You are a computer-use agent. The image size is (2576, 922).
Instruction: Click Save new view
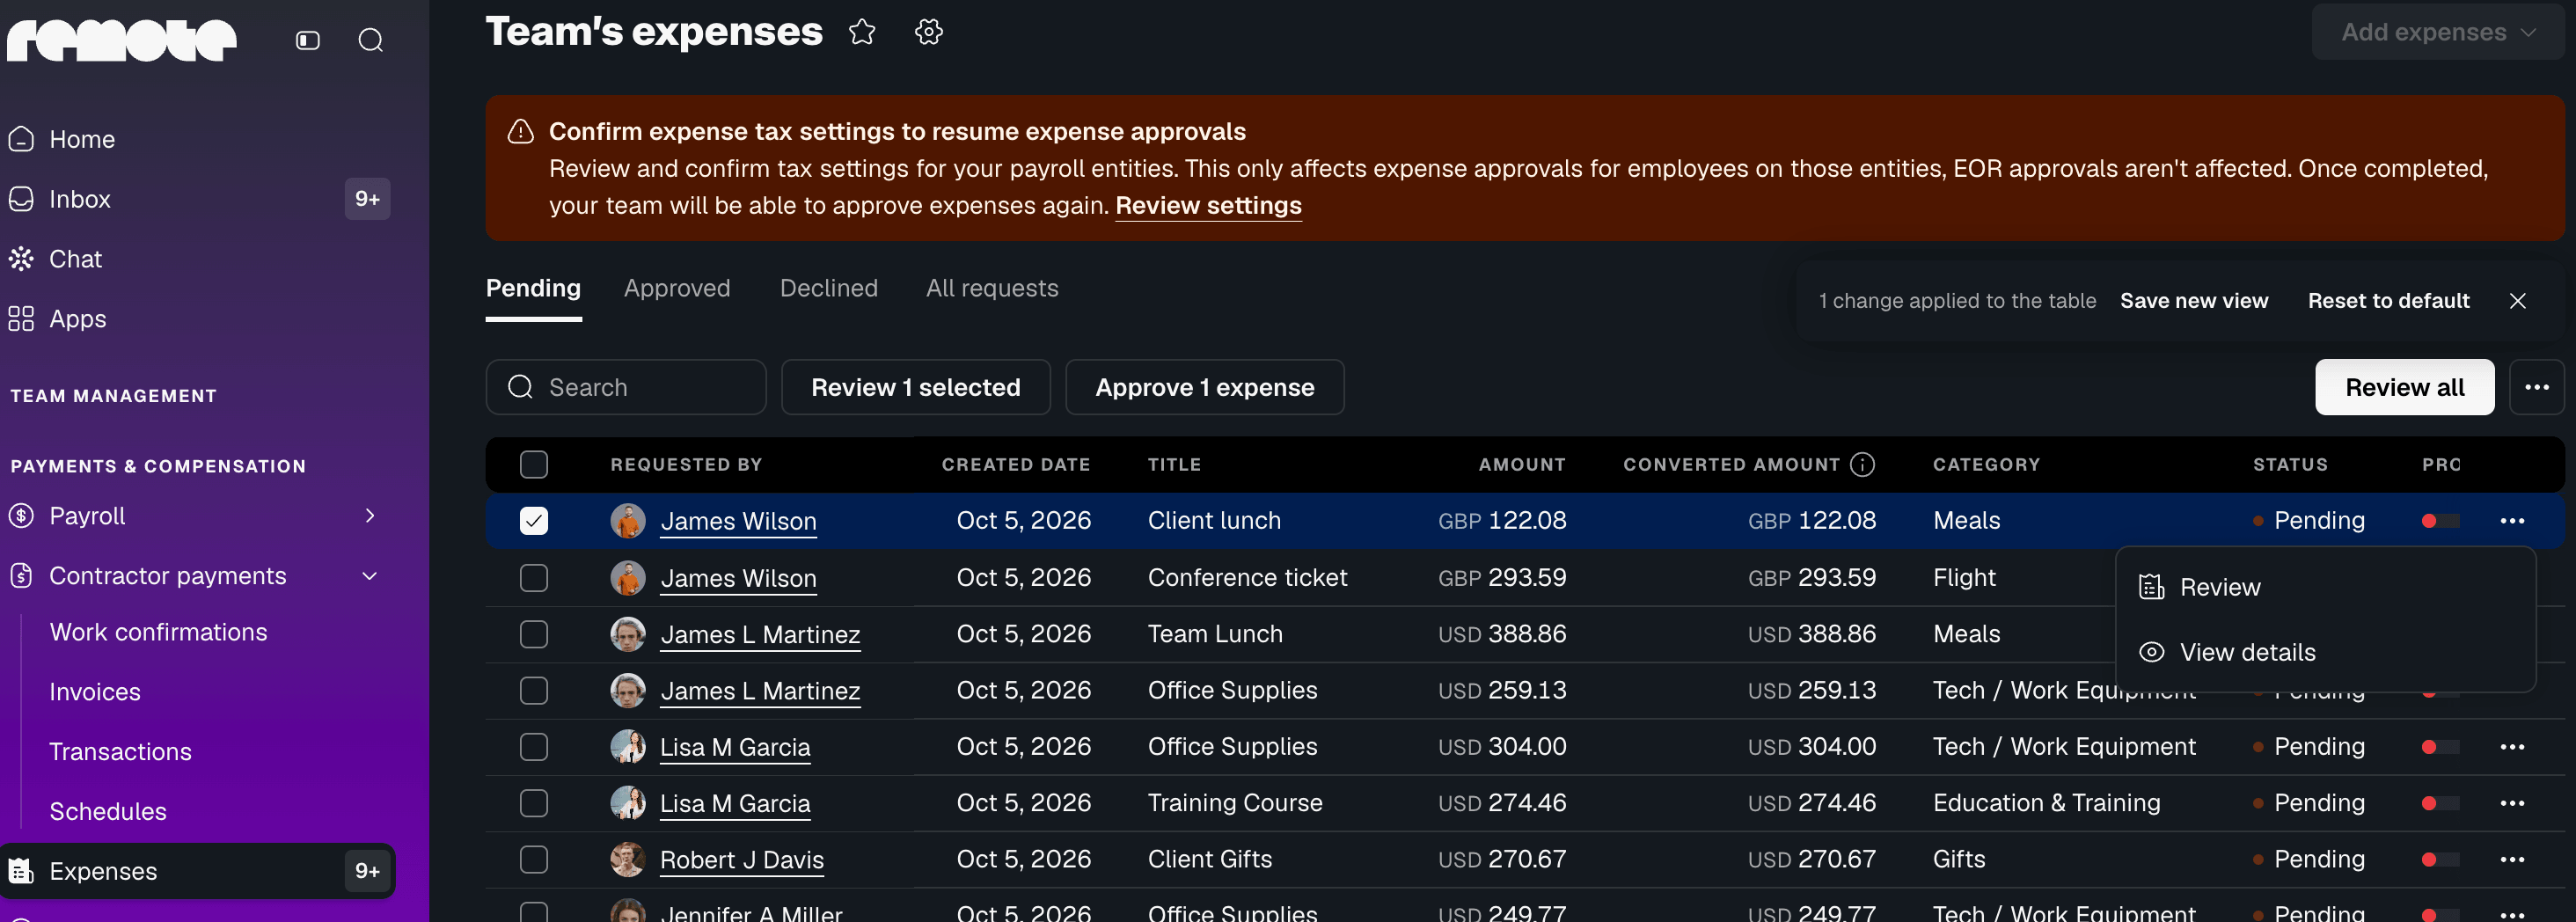(2194, 301)
